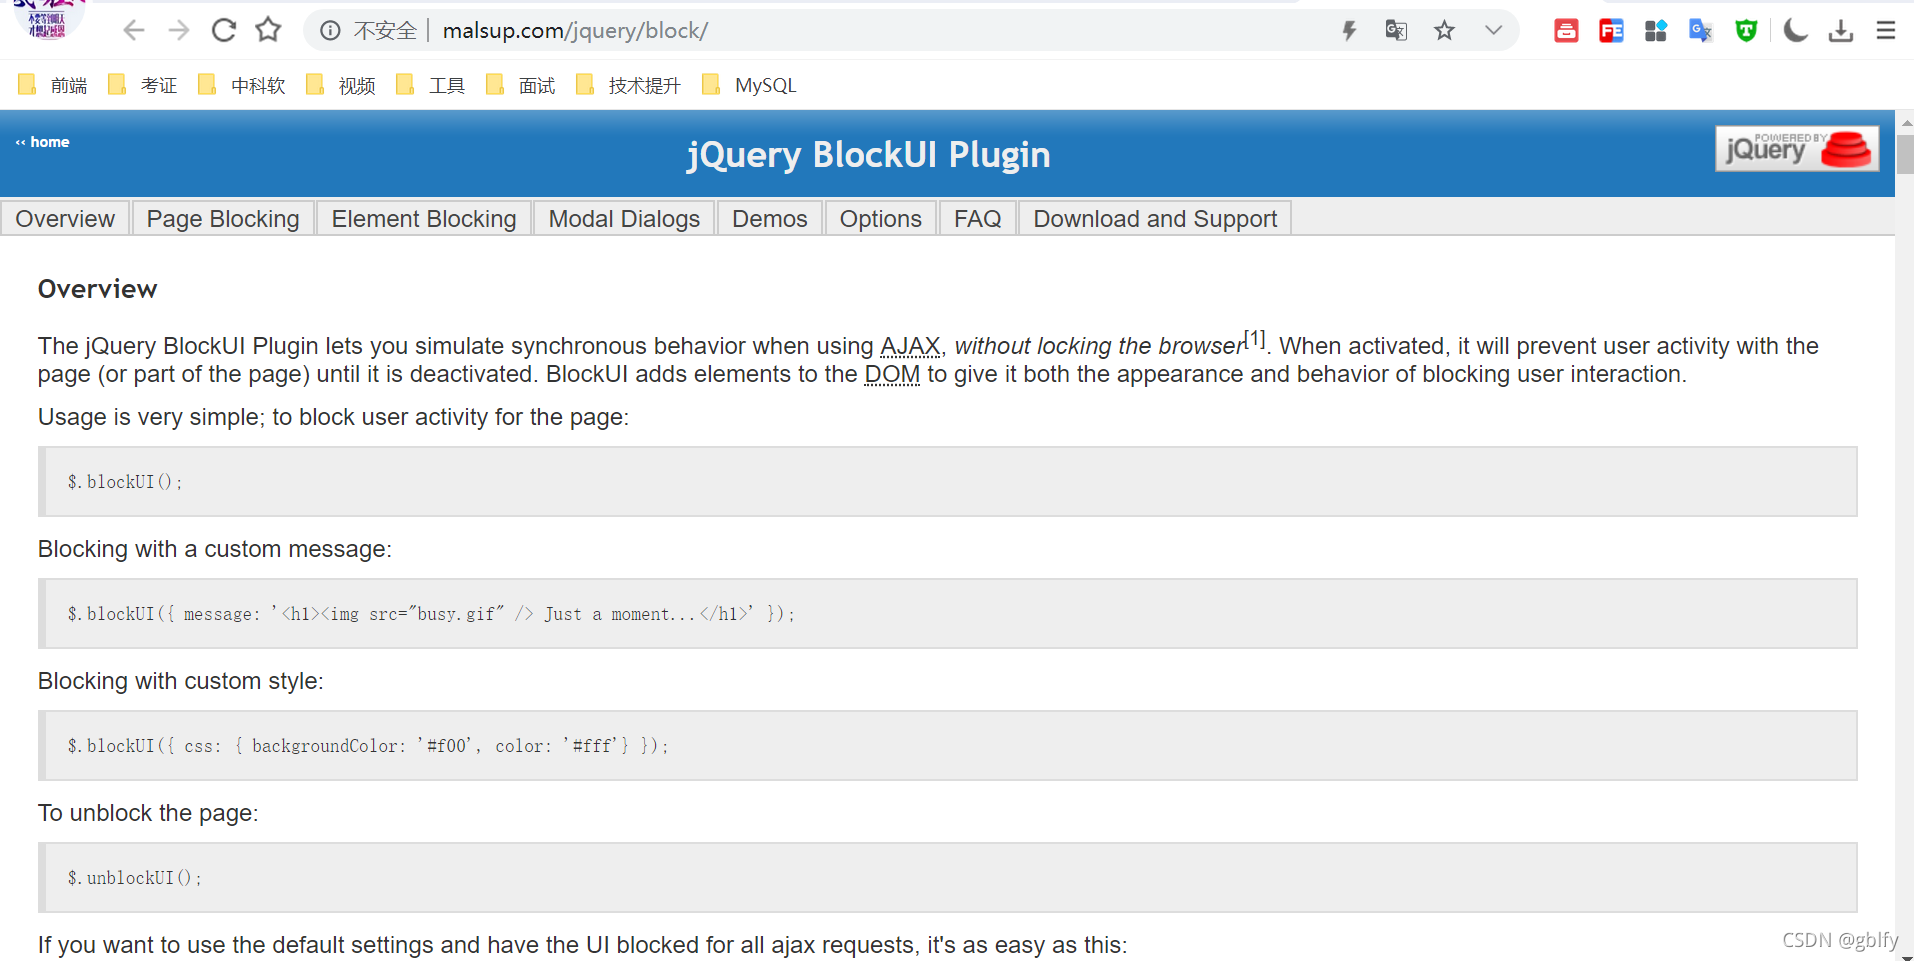Open the 中科软 bookmark folder
1914x961 pixels.
[x=242, y=86]
